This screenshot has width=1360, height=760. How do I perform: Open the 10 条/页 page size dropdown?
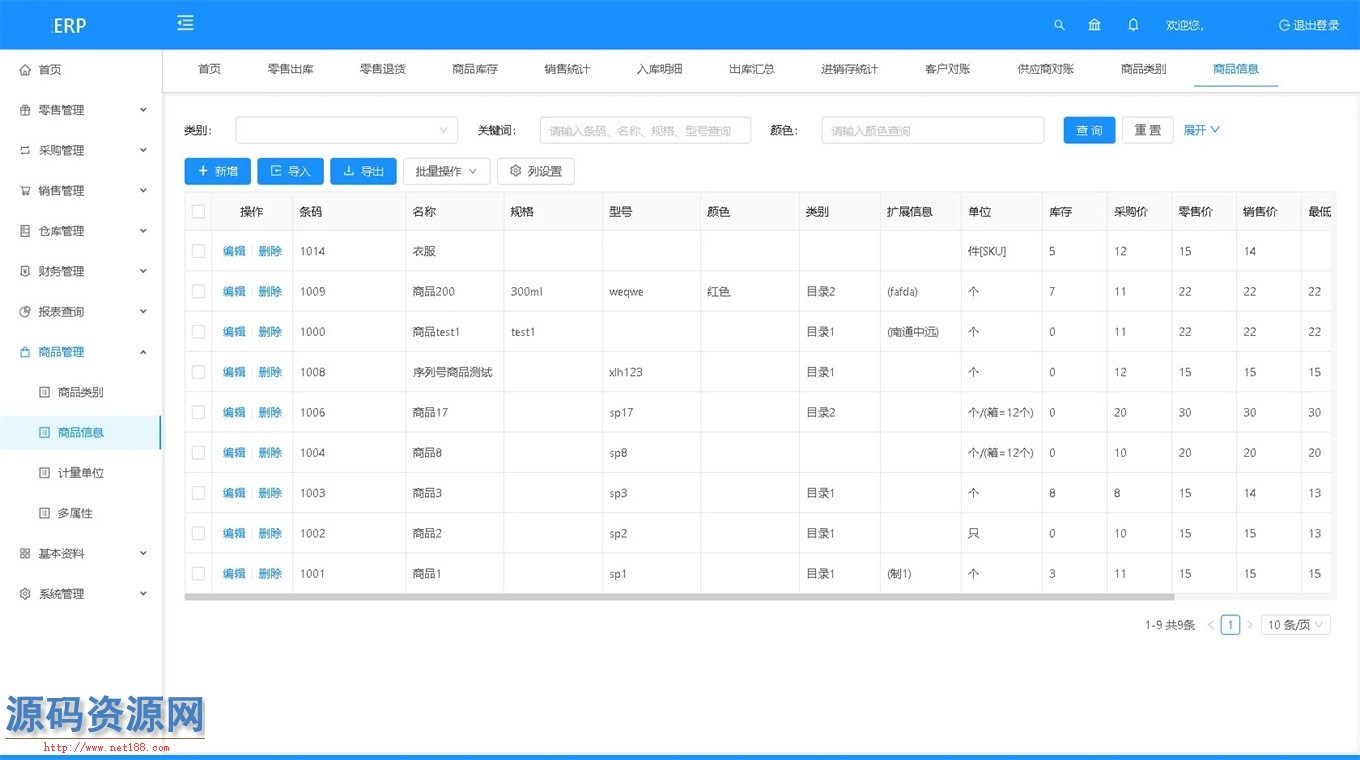[1296, 625]
